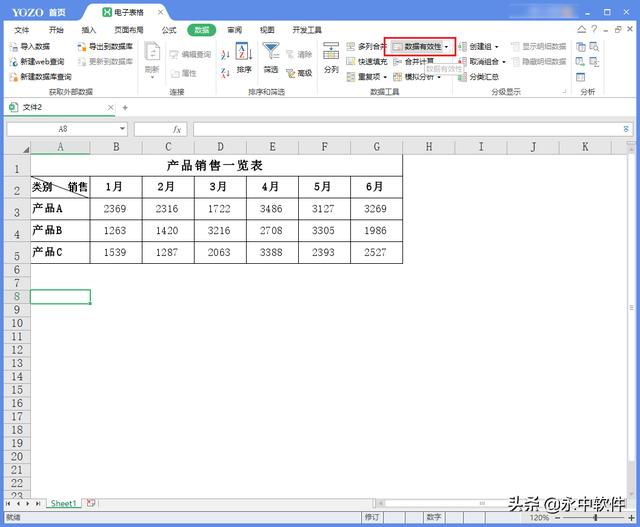The image size is (640, 527).
Task: Open the Name Box dropdown arrow
Action: 122,129
